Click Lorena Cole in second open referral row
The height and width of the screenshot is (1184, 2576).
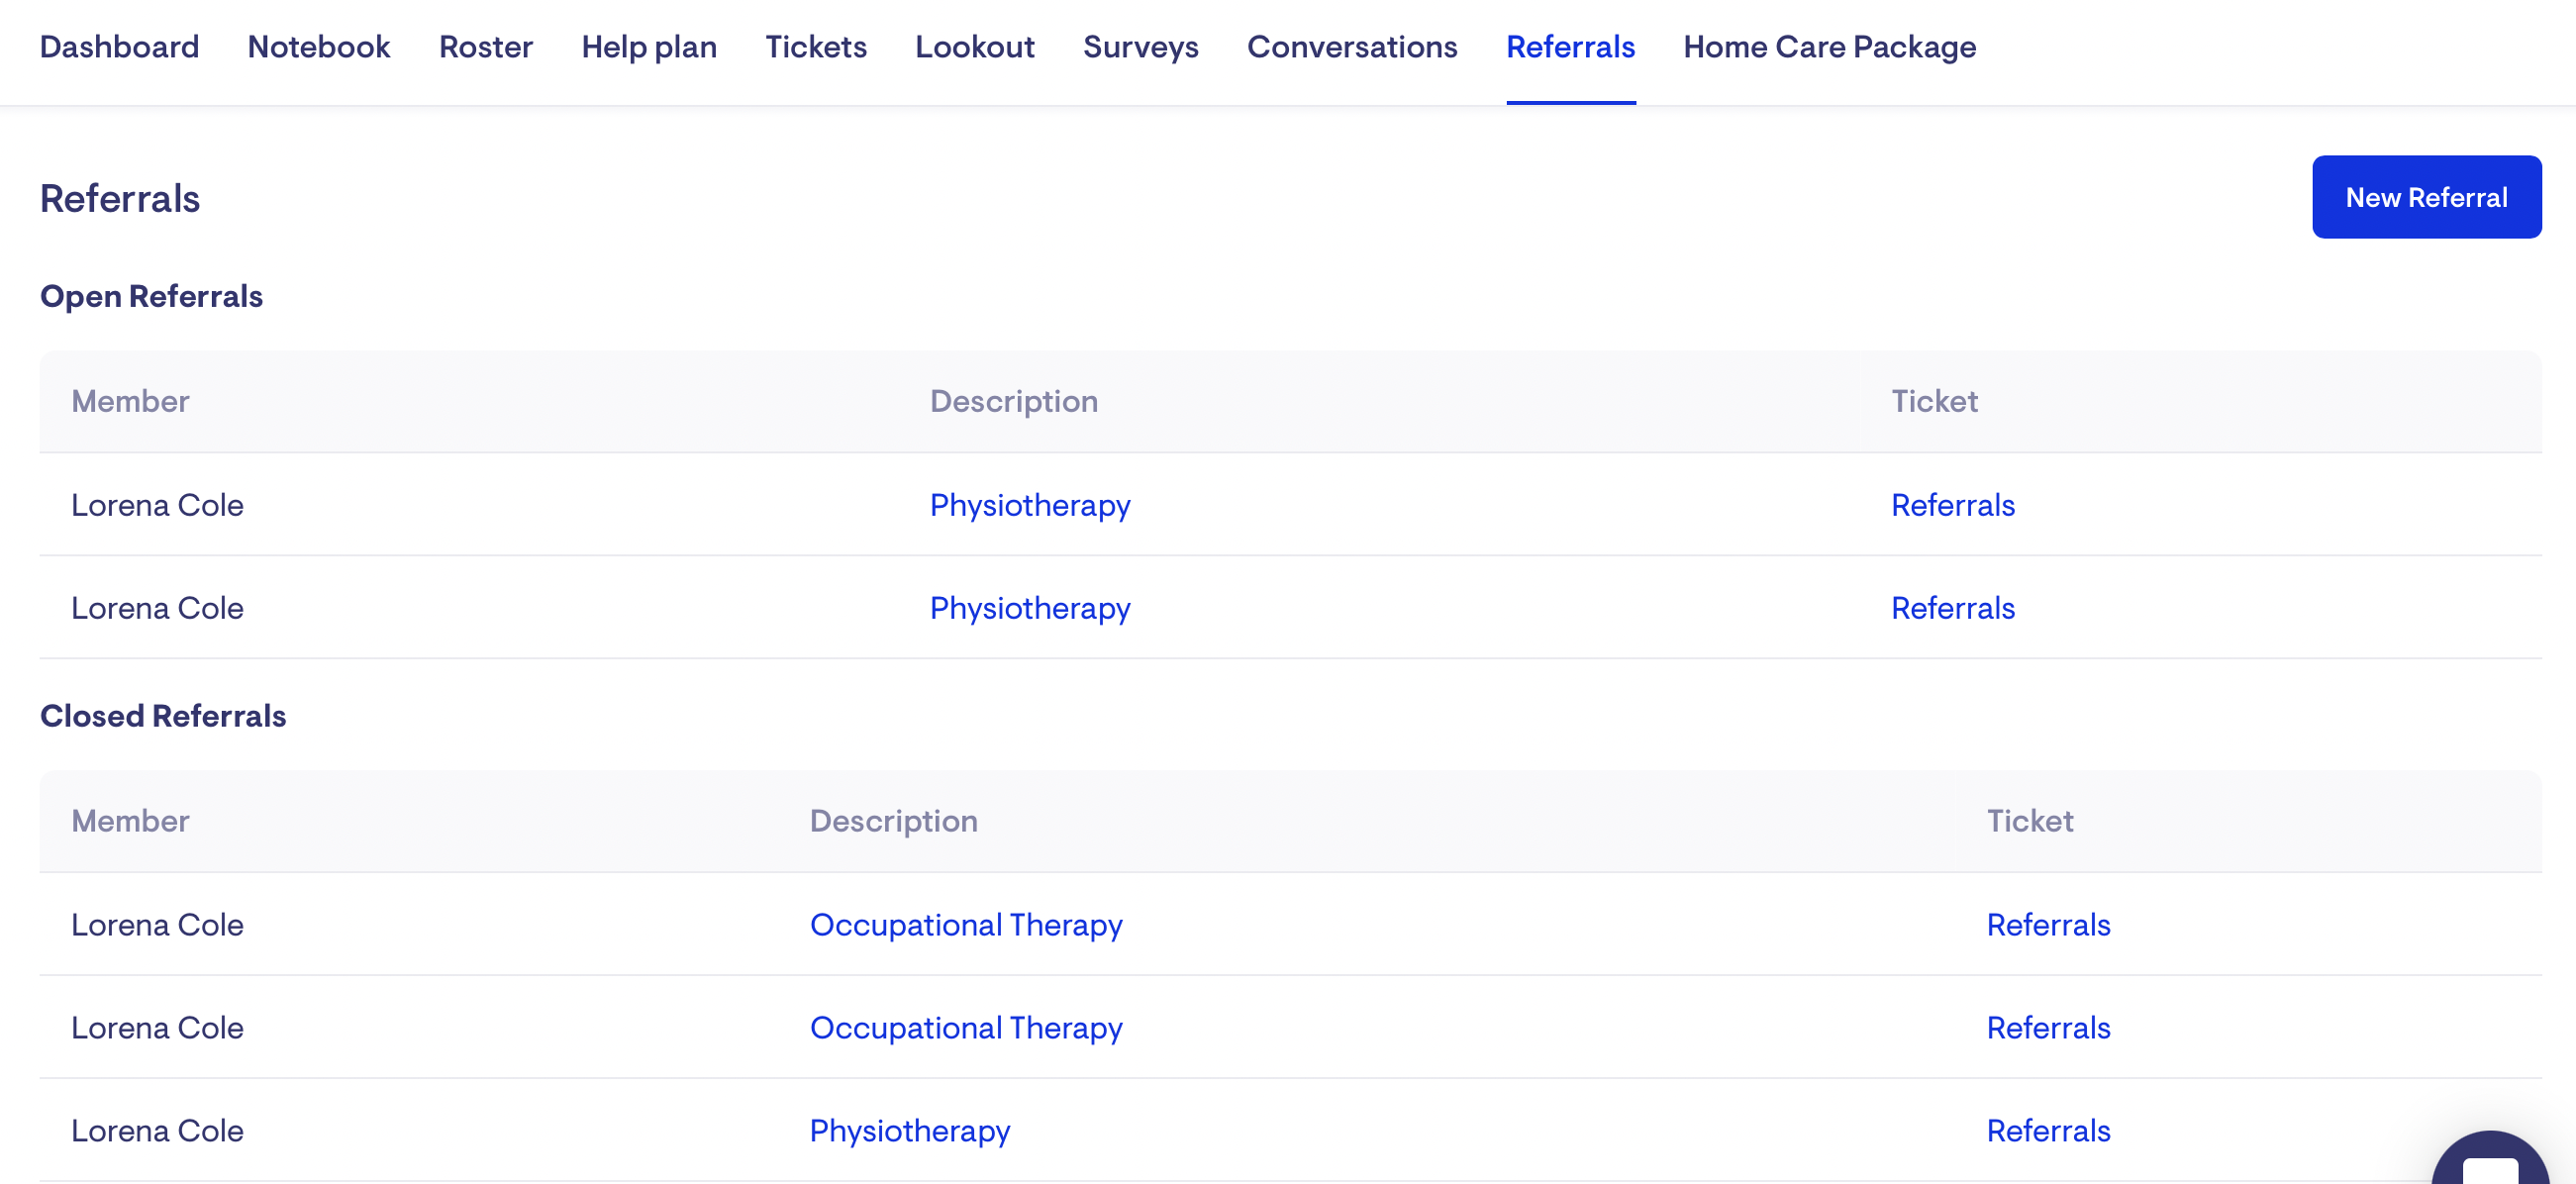coord(157,608)
